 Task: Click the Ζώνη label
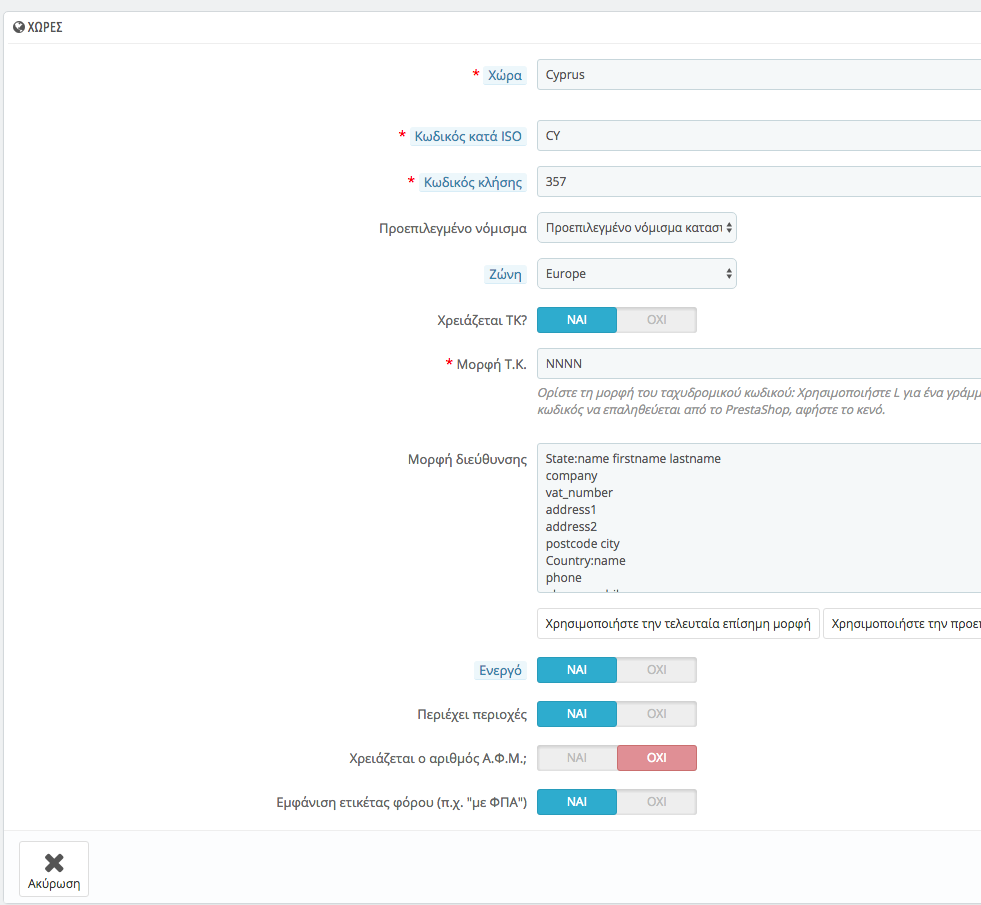point(505,274)
